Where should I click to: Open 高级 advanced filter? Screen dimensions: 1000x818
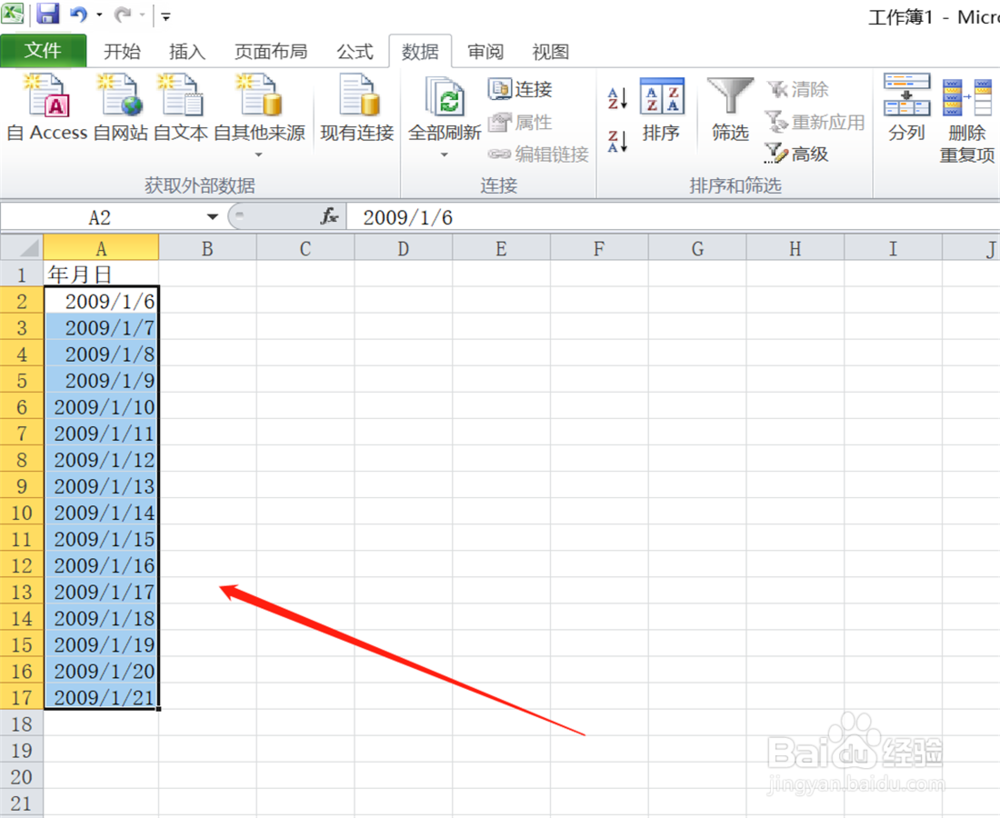click(797, 153)
